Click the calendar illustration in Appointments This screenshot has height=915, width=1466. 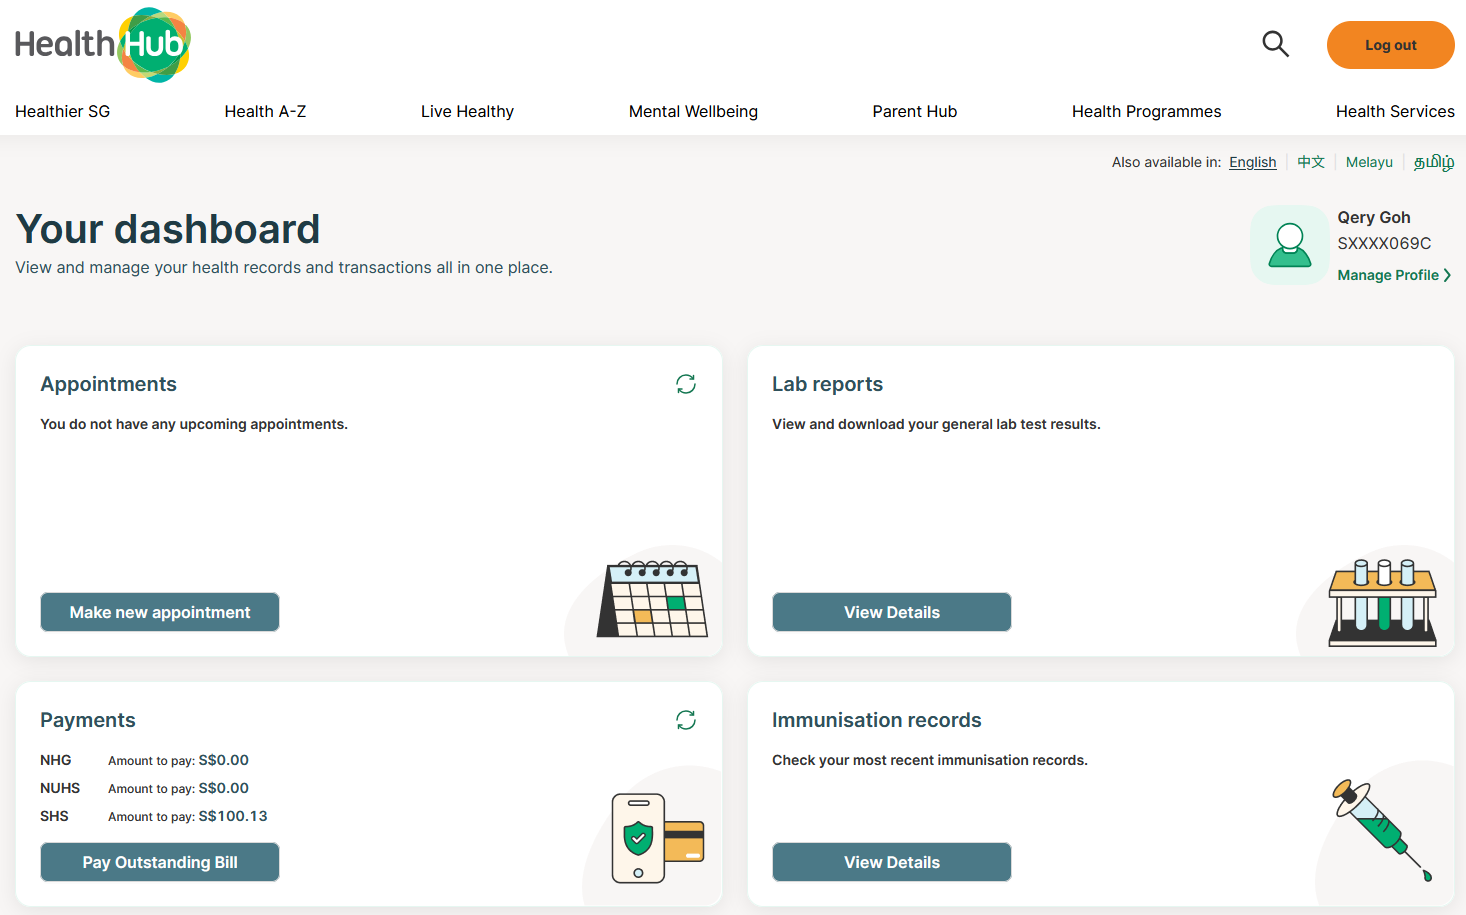pyautogui.click(x=652, y=598)
